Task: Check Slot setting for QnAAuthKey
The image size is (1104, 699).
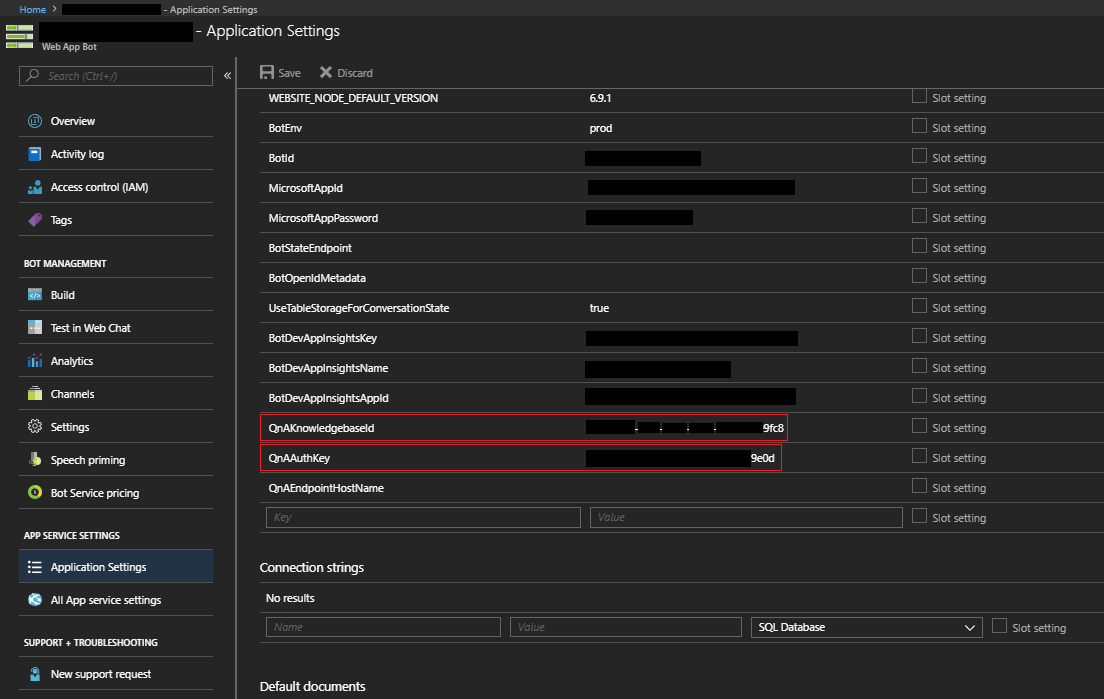Action: pos(918,457)
